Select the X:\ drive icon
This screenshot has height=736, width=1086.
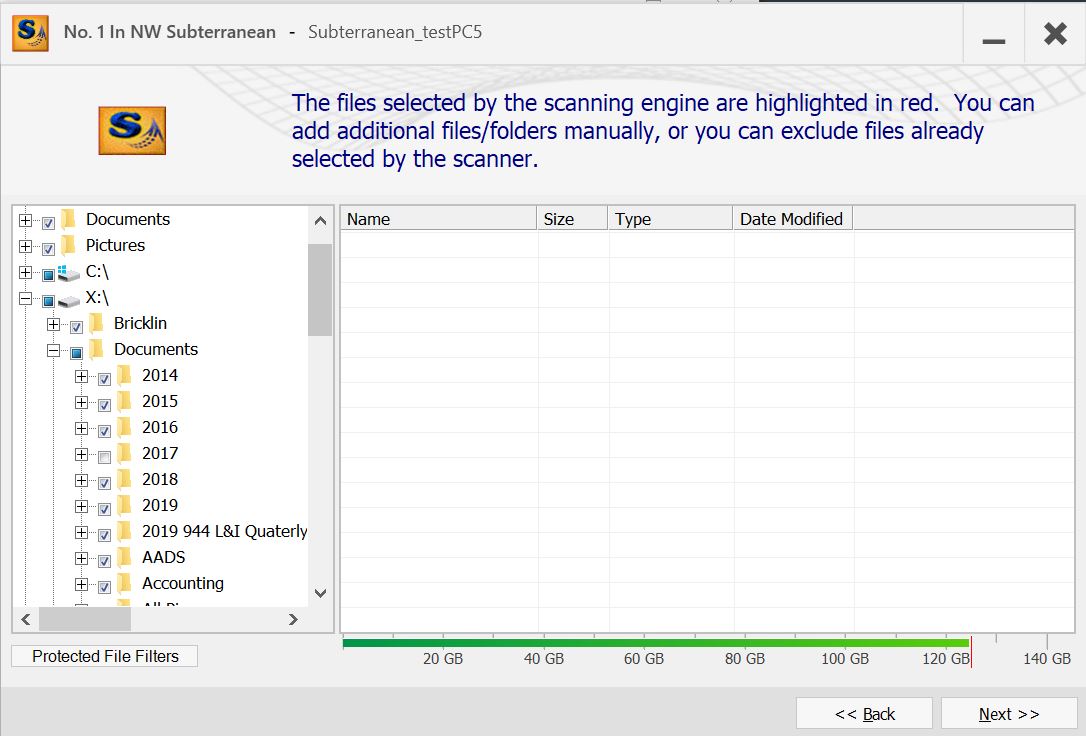[69, 298]
